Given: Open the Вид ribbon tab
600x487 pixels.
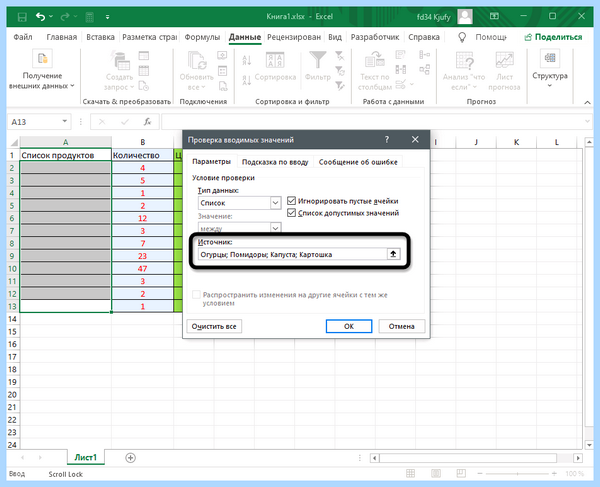Looking at the screenshot, I should pyautogui.click(x=335, y=37).
